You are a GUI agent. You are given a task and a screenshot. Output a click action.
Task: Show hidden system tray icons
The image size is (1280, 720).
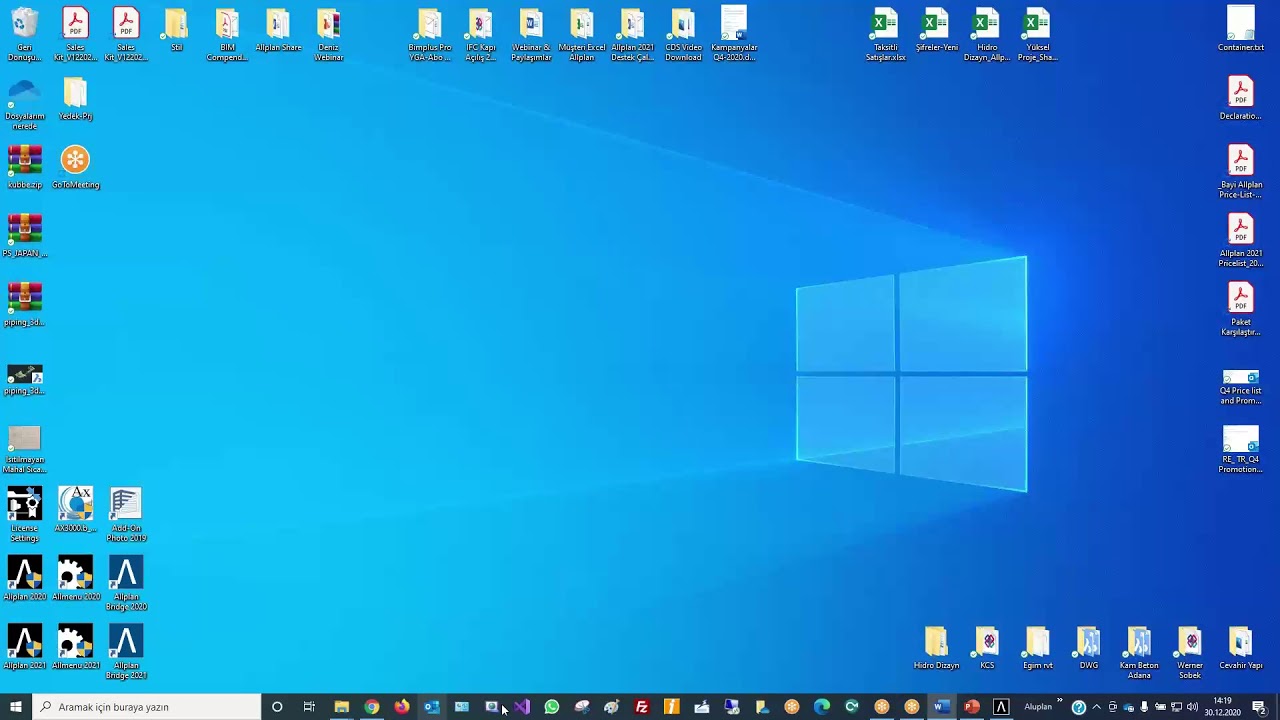(1096, 707)
